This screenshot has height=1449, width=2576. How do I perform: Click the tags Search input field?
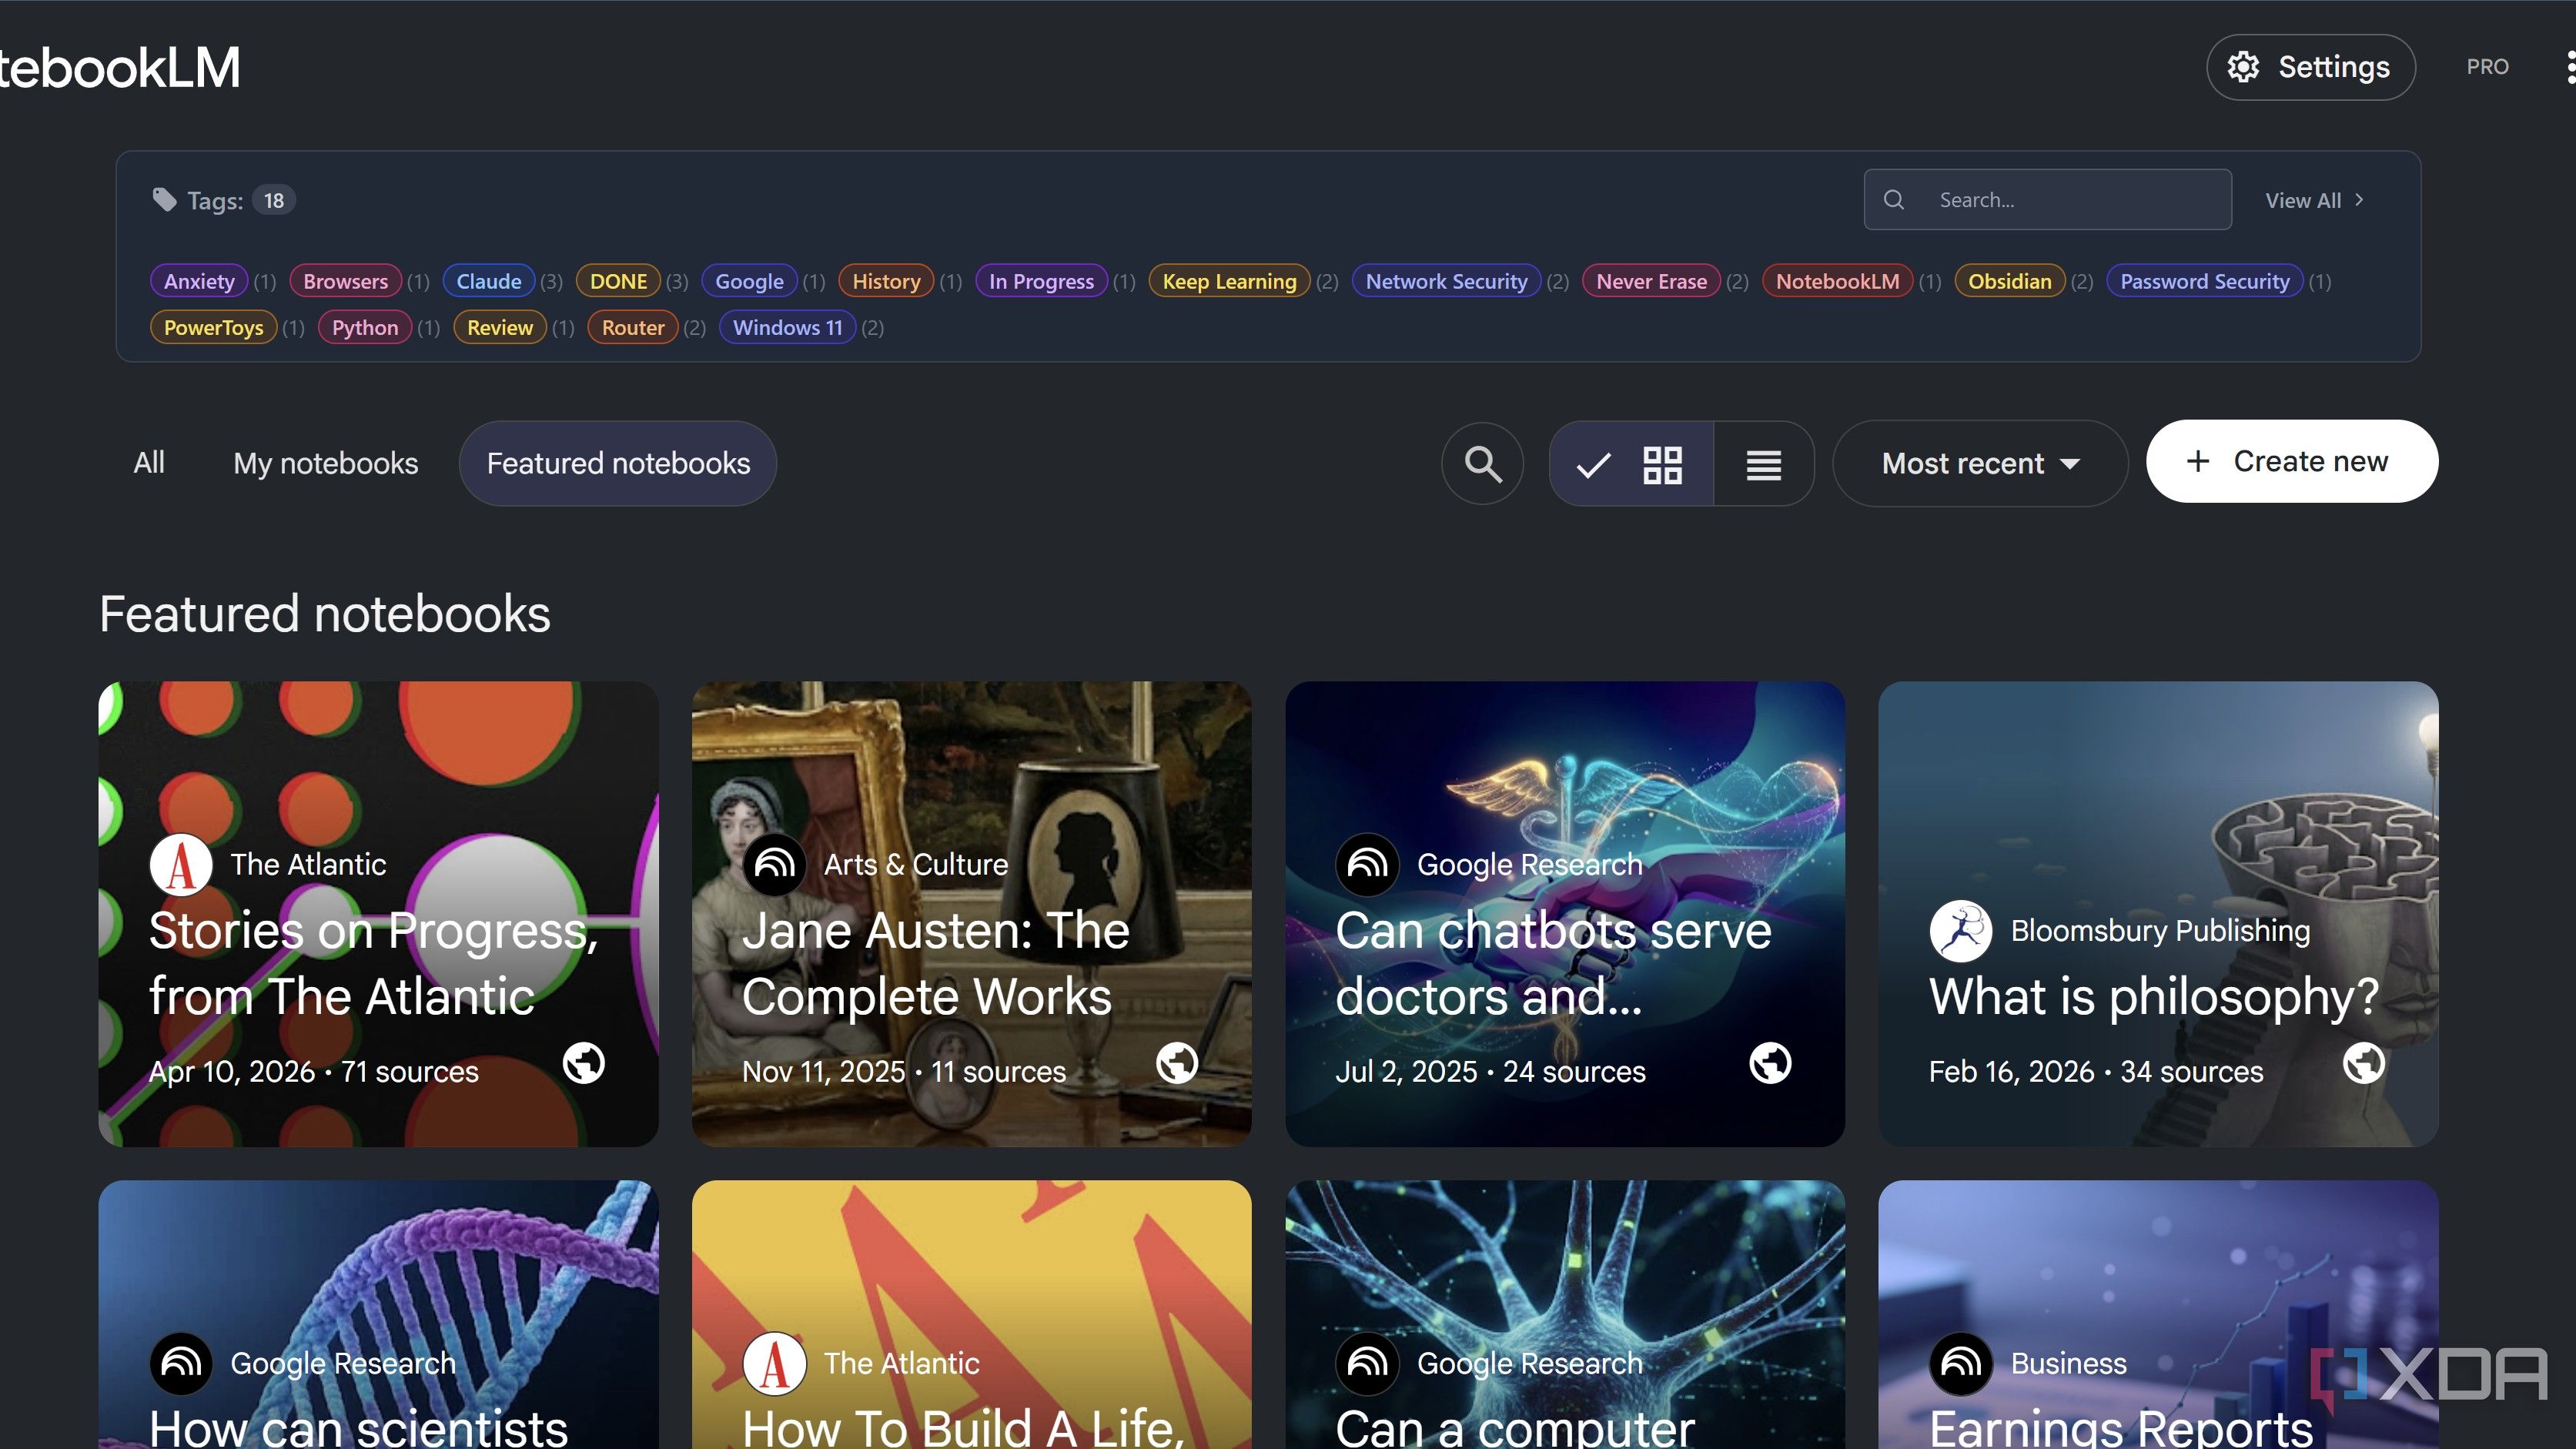click(x=2047, y=200)
